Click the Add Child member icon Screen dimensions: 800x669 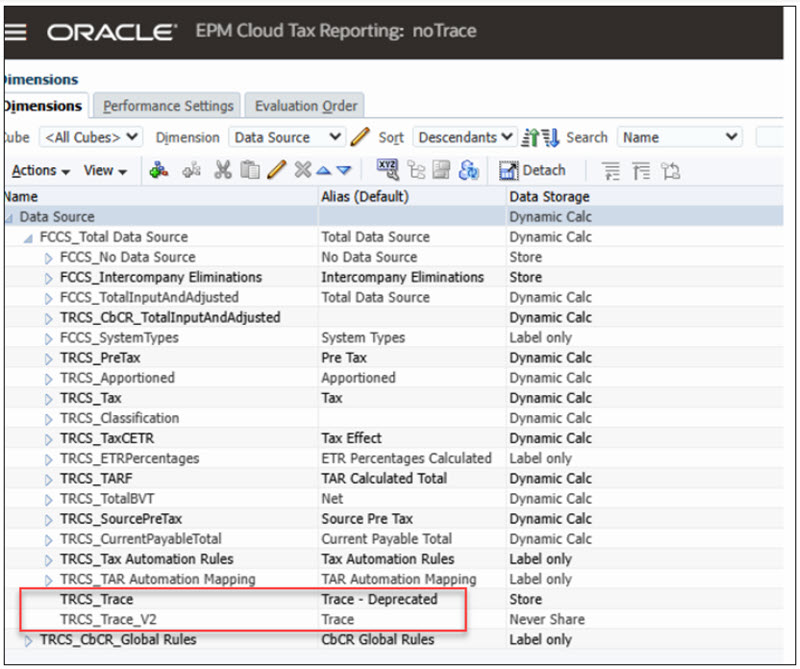pos(159,170)
